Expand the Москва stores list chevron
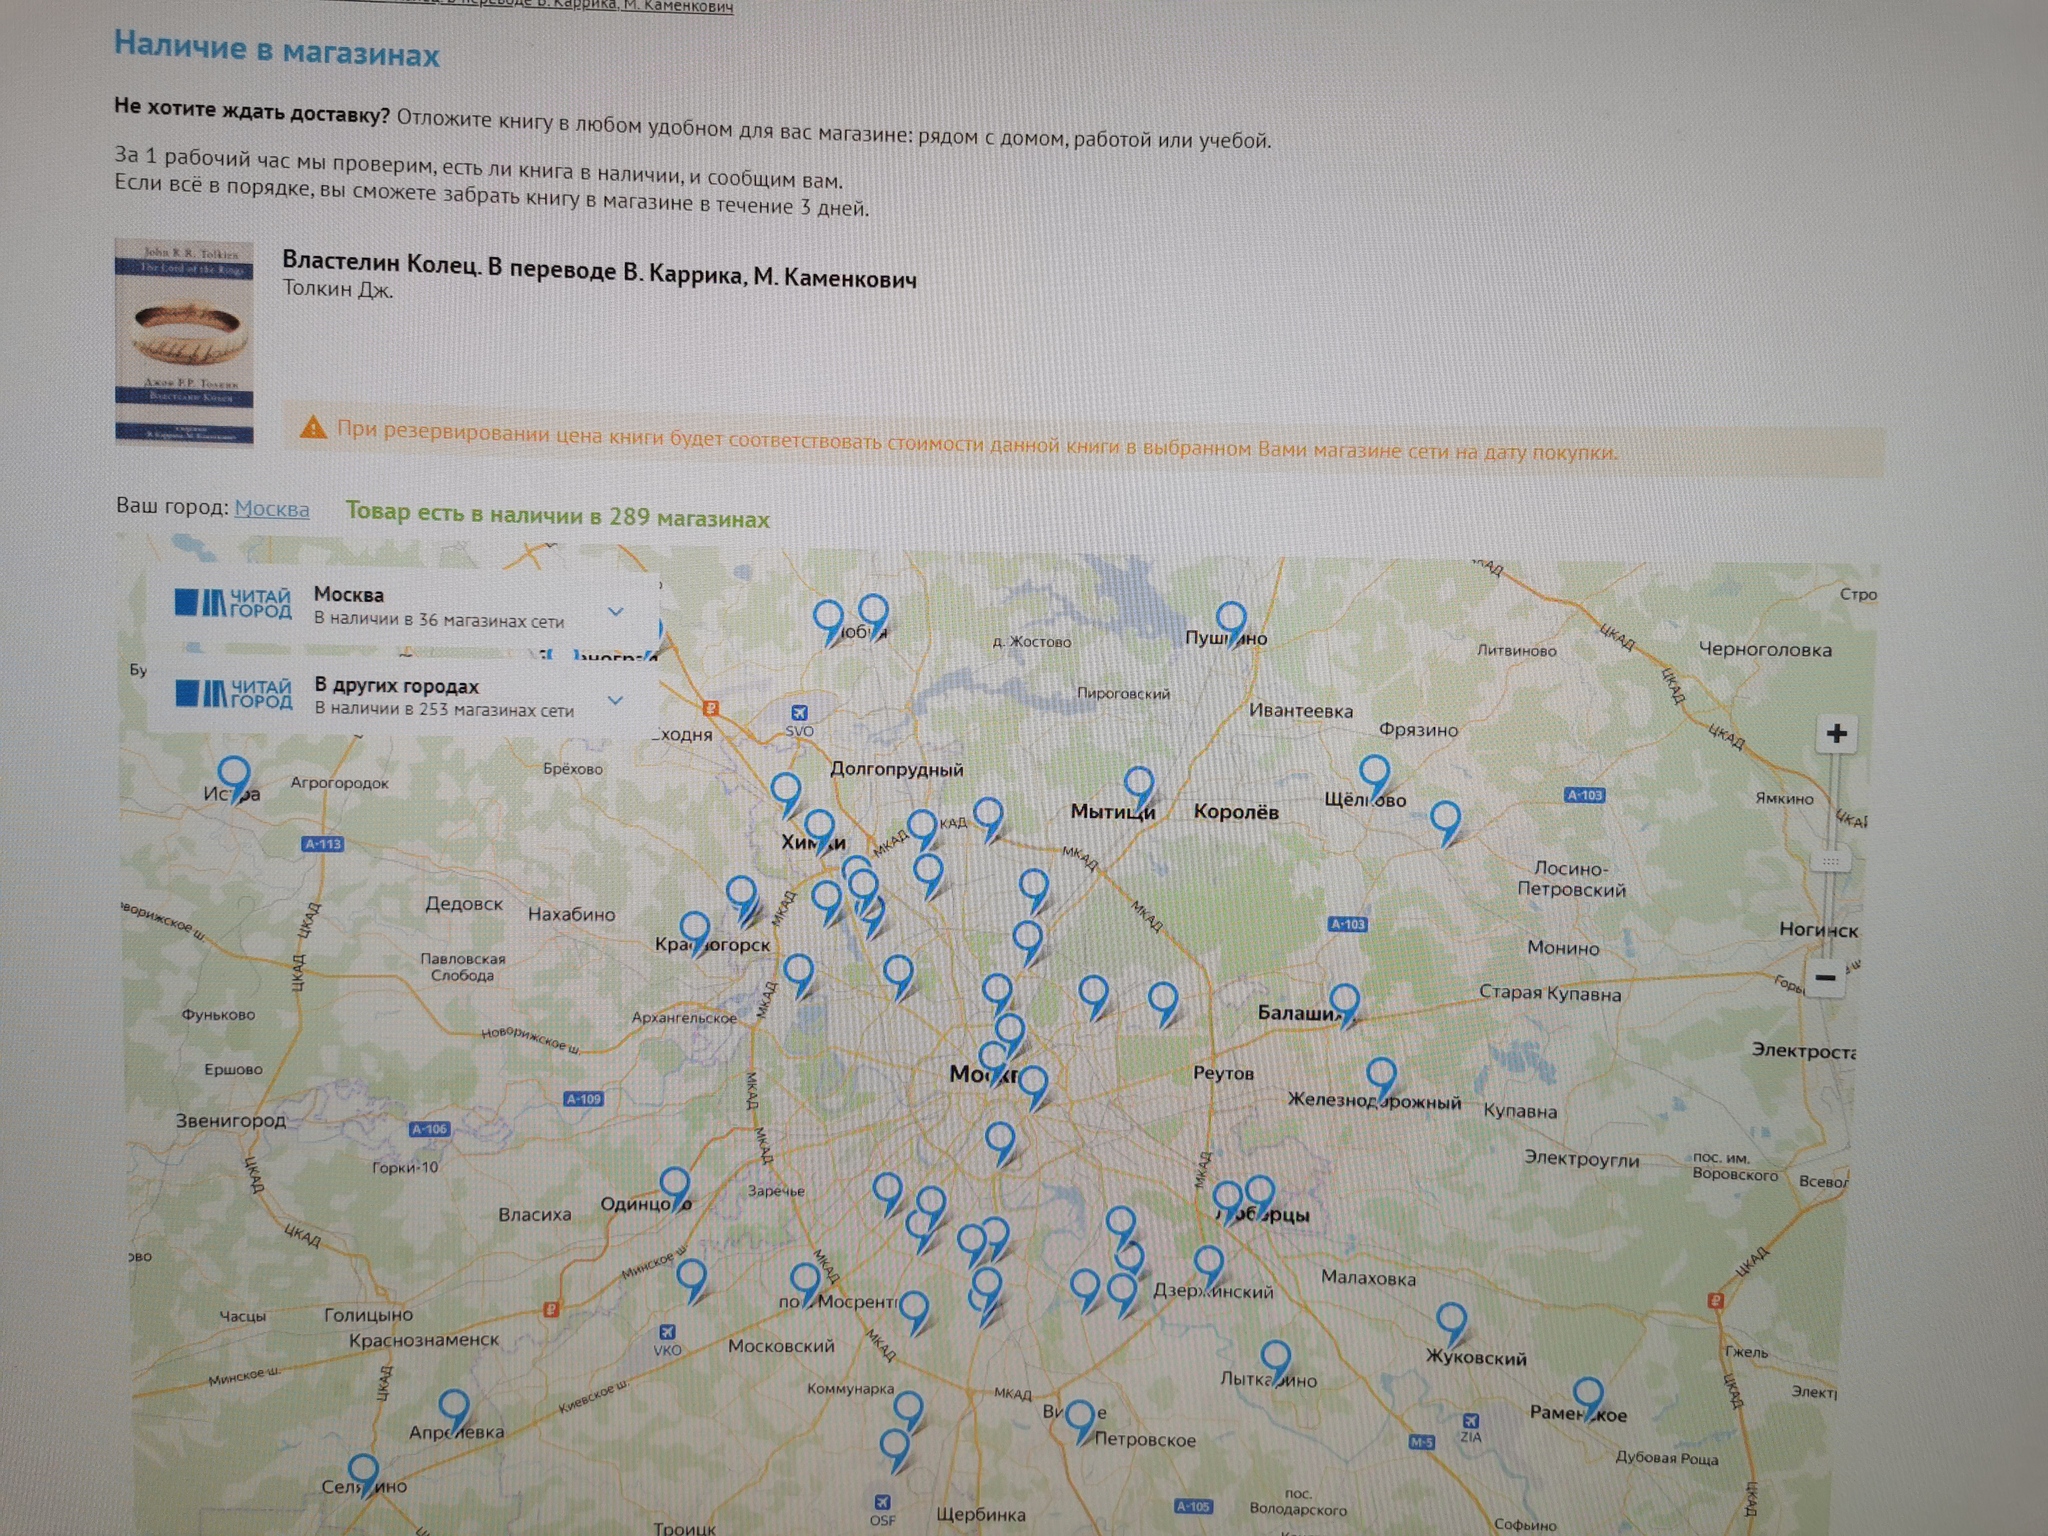 (x=616, y=611)
